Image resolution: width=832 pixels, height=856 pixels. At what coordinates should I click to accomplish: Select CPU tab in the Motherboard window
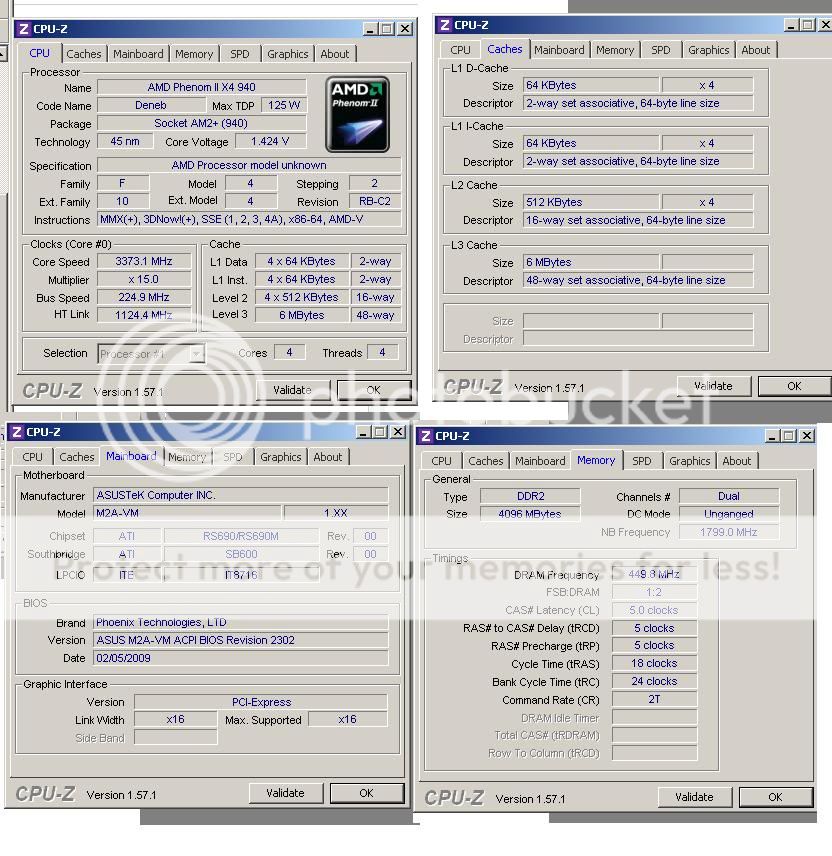tap(32, 457)
